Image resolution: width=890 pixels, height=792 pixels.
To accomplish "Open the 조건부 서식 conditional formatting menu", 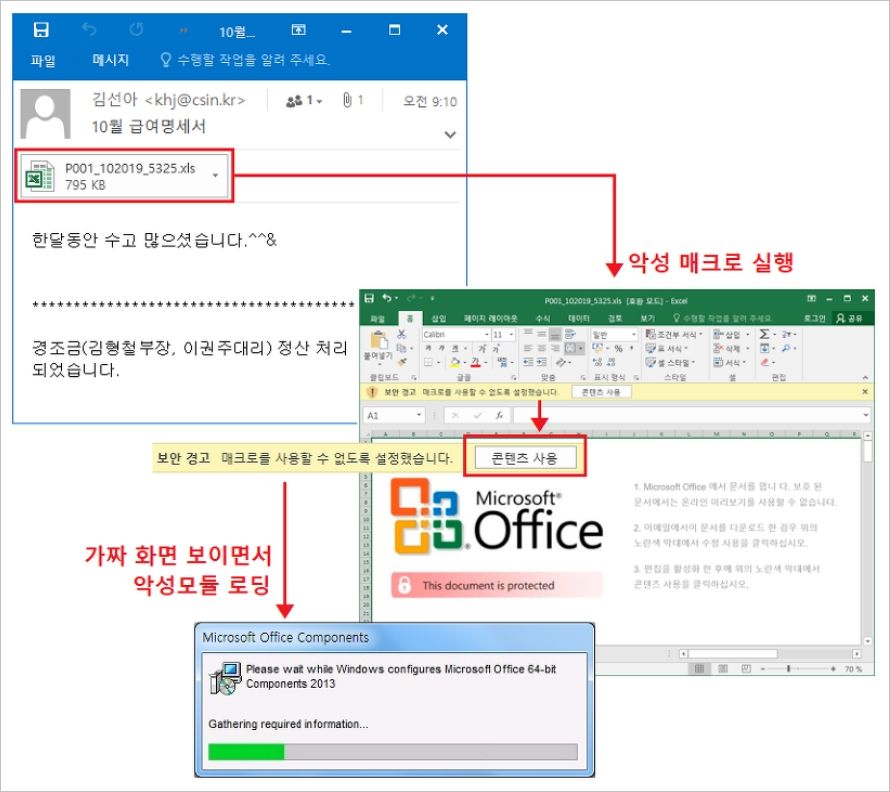I will pos(674,334).
